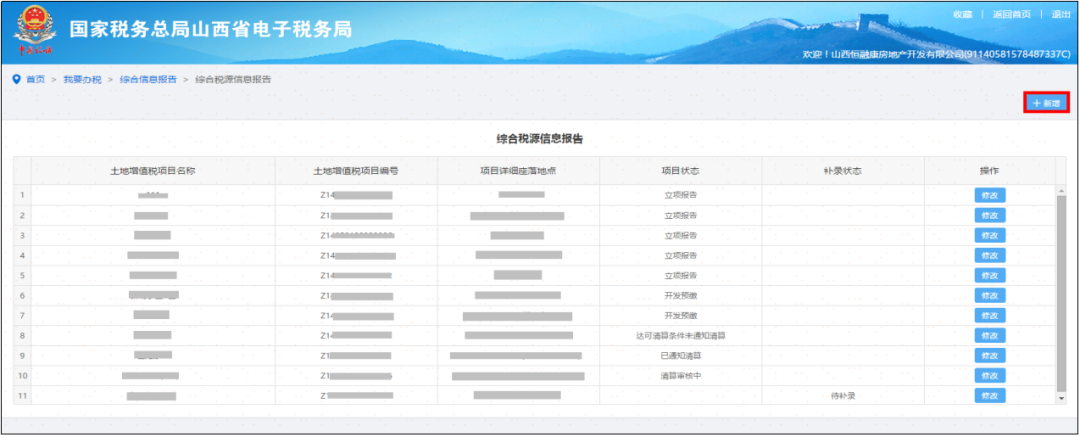
Task: Click the 新增 add button
Action: pyautogui.click(x=1046, y=103)
